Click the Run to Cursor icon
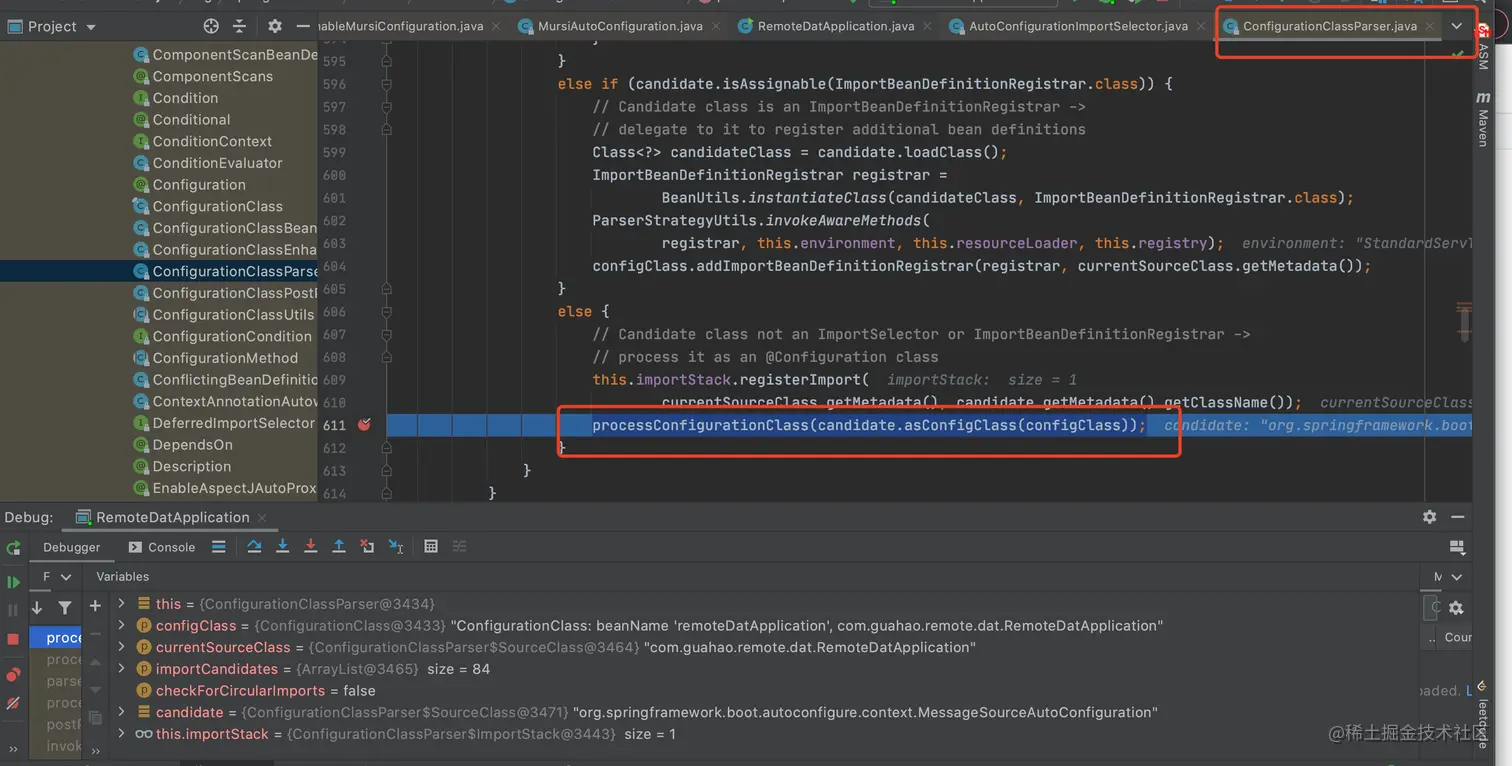Image resolution: width=1512 pixels, height=766 pixels. (396, 546)
